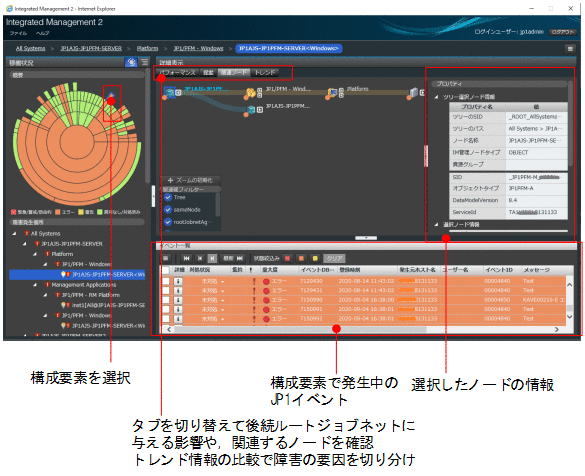Viewport: 585px width, 476px height.
Task: Toggle the rootJobnetAg relation filter checkbox
Action: click(168, 222)
